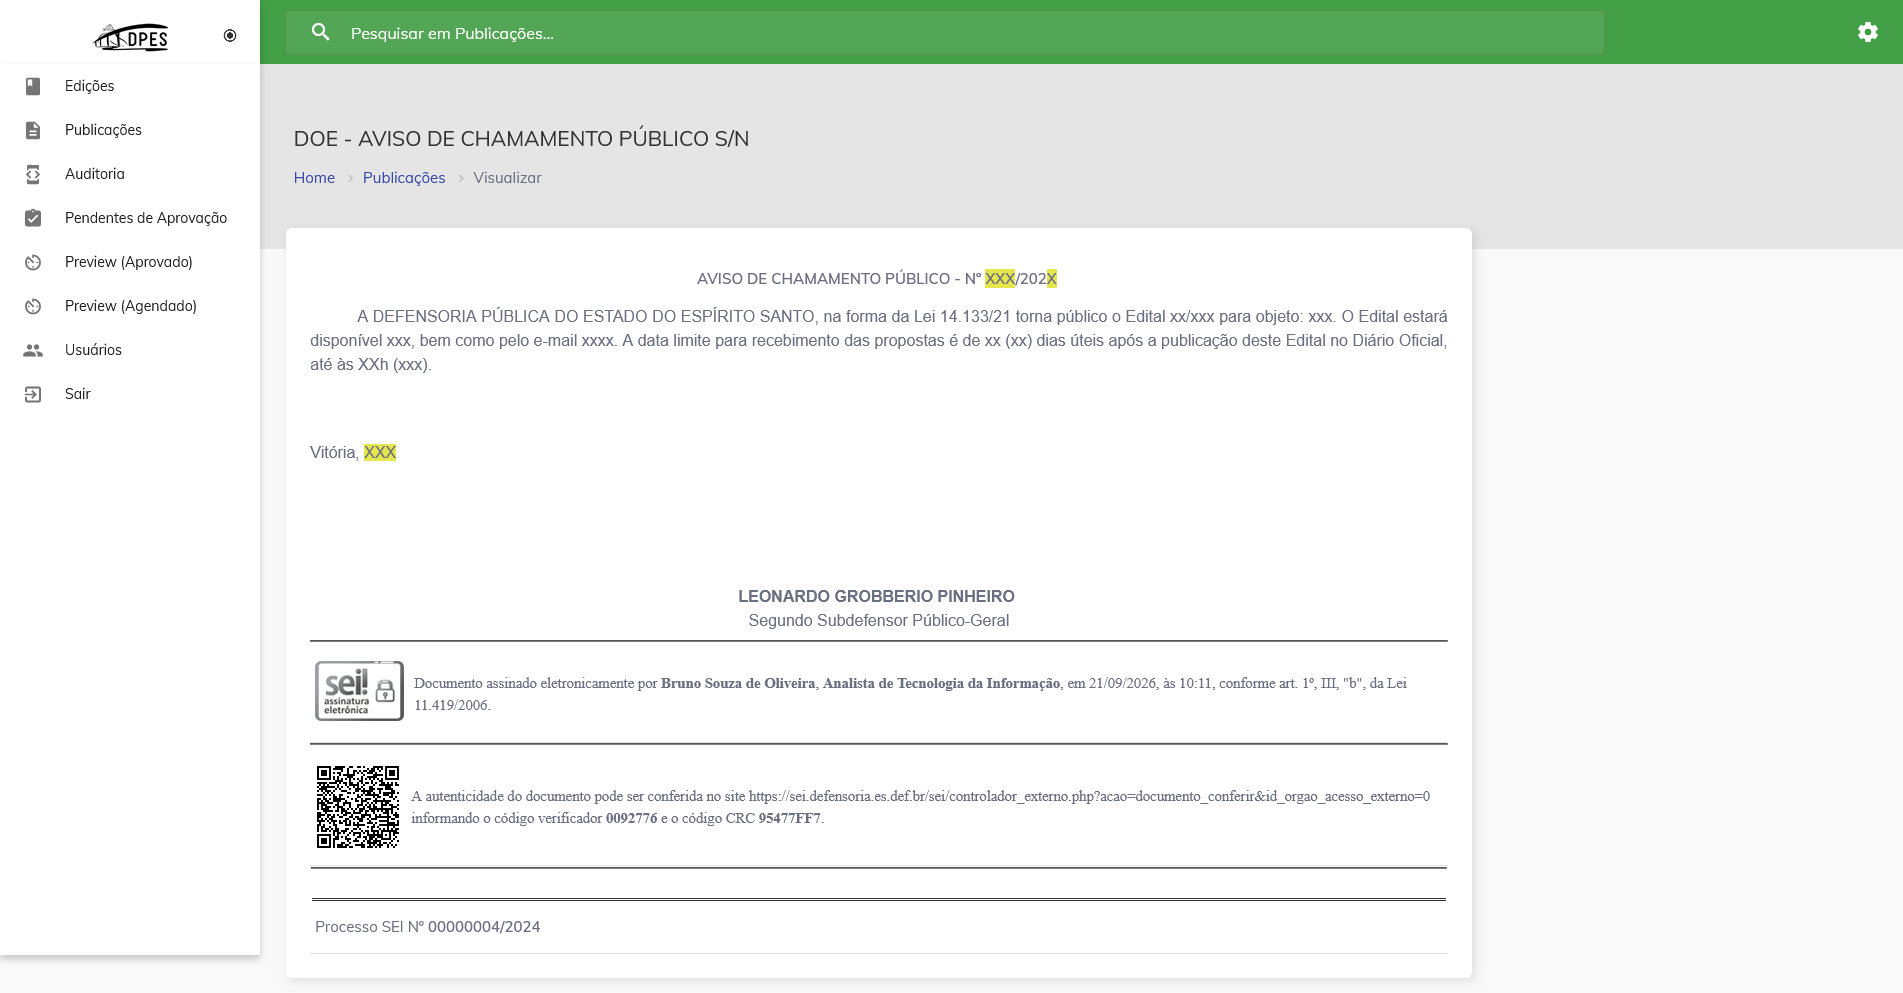Click the name LEONARDO GROBBERIO PINHEIRO
Screen dimensions: 1903x993
(876, 597)
